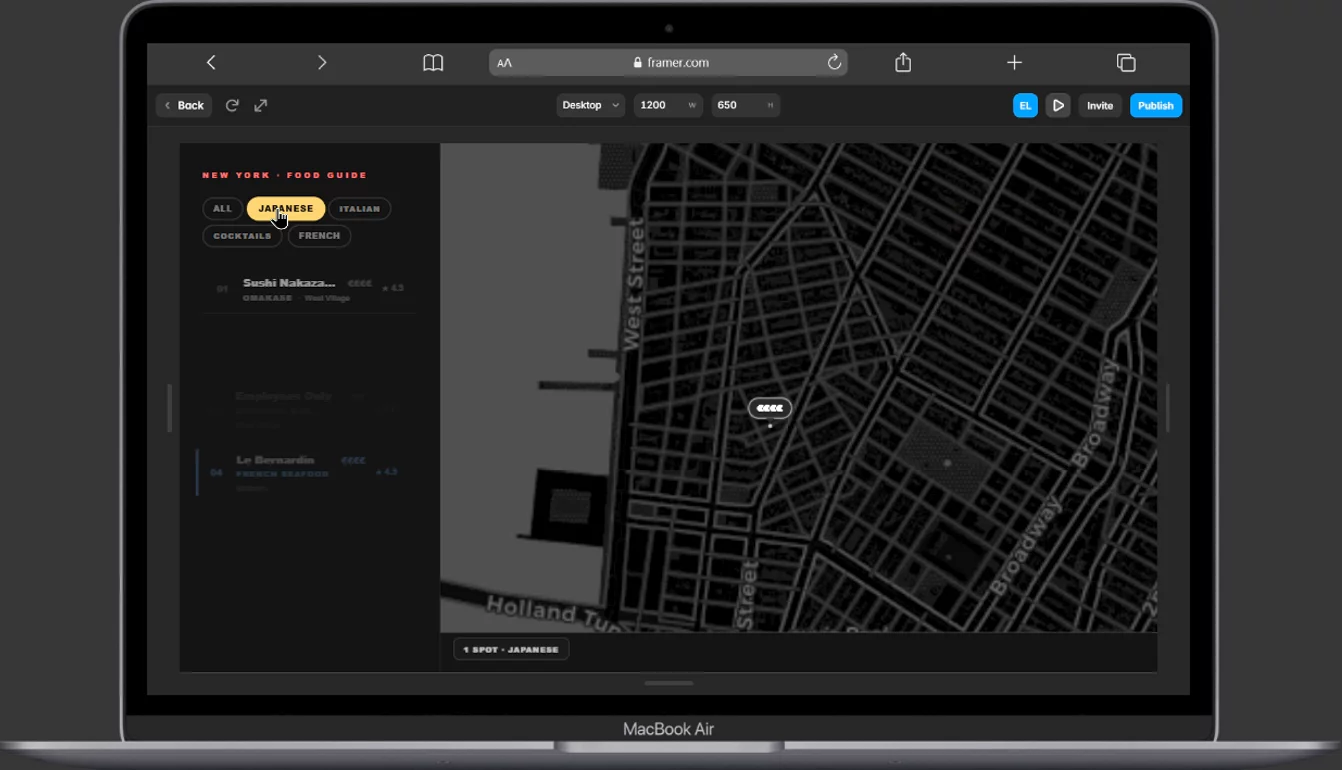The image size is (1342, 770).
Task: Select the JAPANESE filter chip
Action: pos(286,208)
